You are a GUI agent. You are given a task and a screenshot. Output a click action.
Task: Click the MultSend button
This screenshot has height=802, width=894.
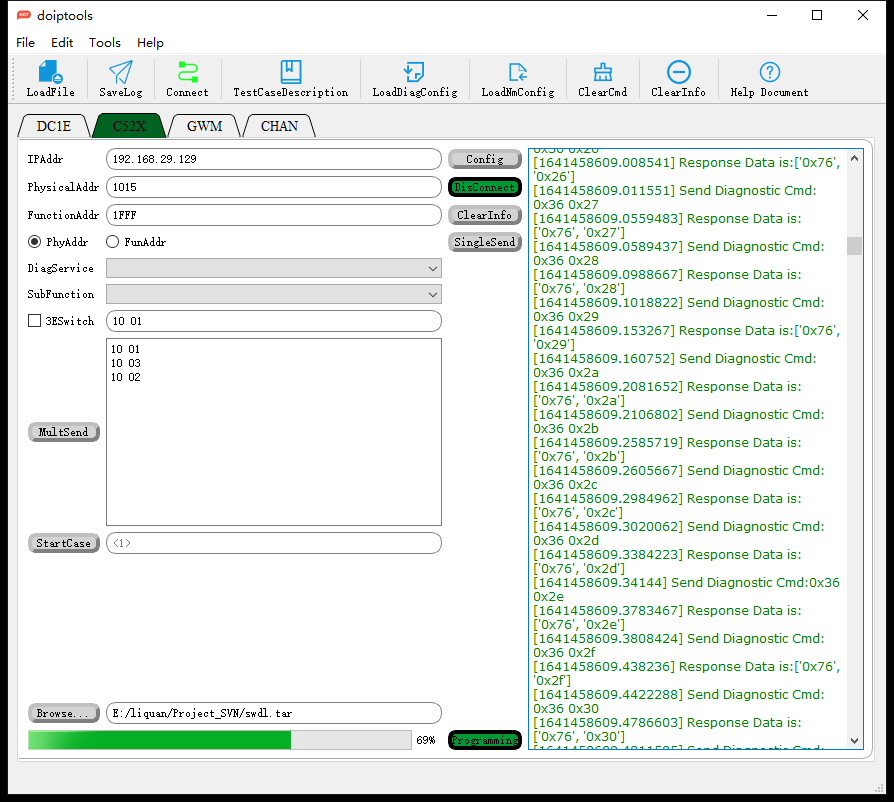pyautogui.click(x=63, y=432)
